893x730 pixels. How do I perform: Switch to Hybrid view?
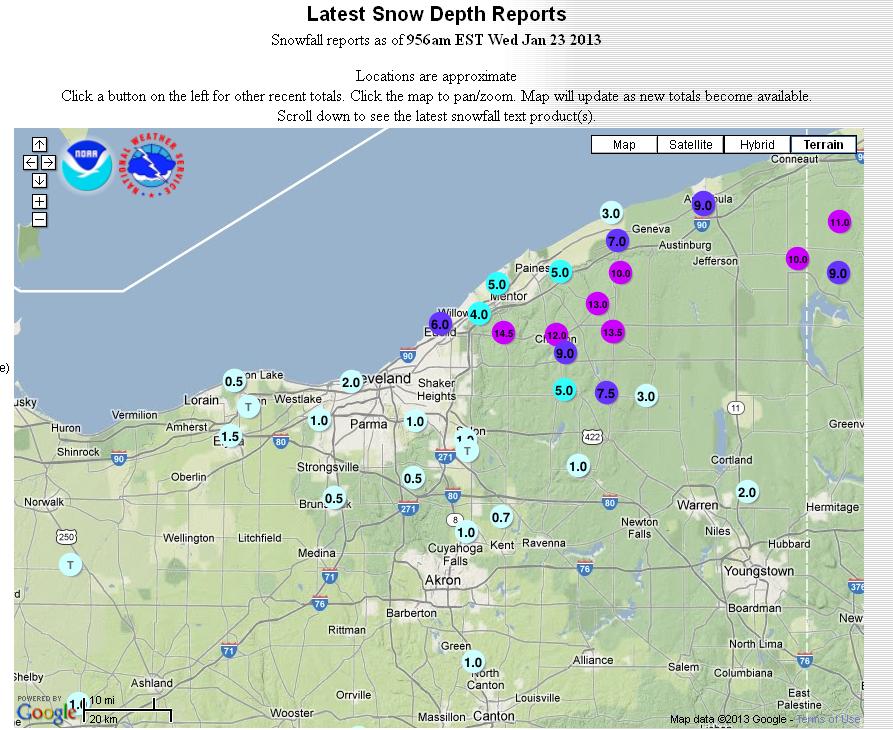[757, 144]
